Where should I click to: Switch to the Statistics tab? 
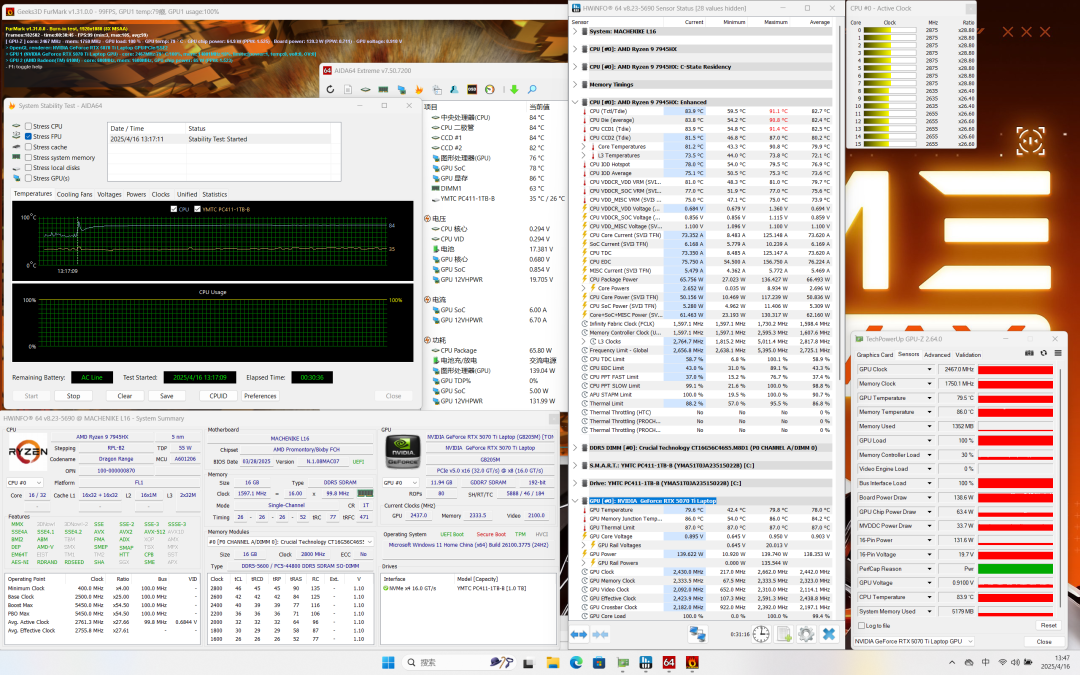click(214, 194)
